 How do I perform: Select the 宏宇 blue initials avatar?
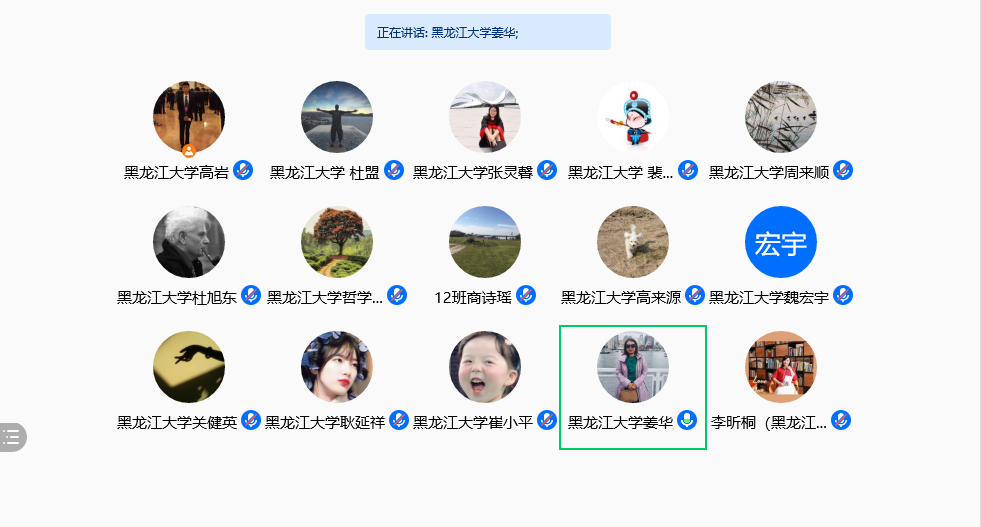point(781,242)
